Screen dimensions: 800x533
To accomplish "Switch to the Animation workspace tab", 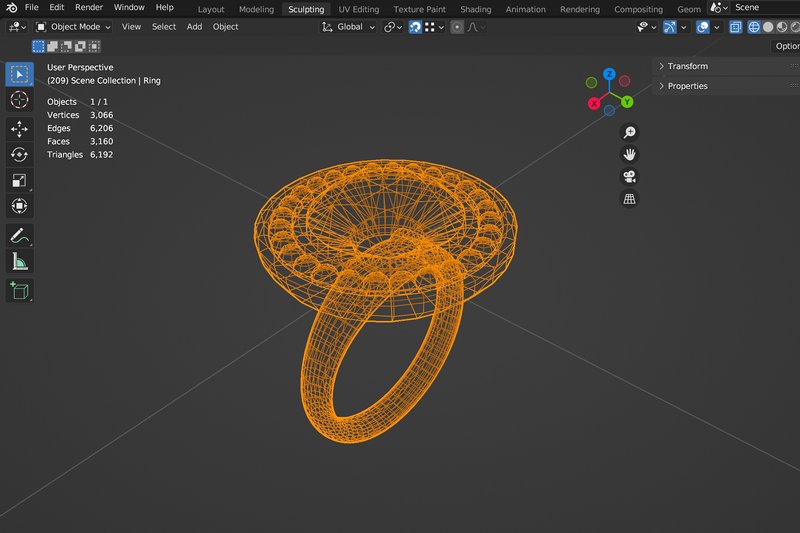I will tap(526, 9).
